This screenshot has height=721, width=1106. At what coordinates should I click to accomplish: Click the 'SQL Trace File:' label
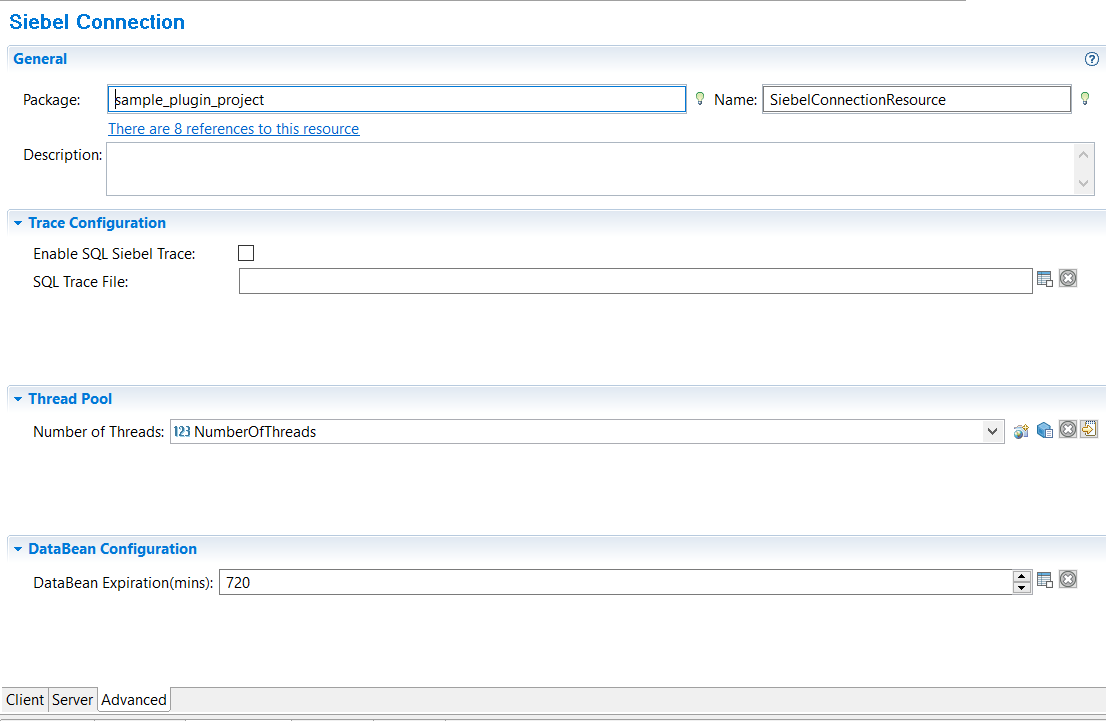coord(80,281)
